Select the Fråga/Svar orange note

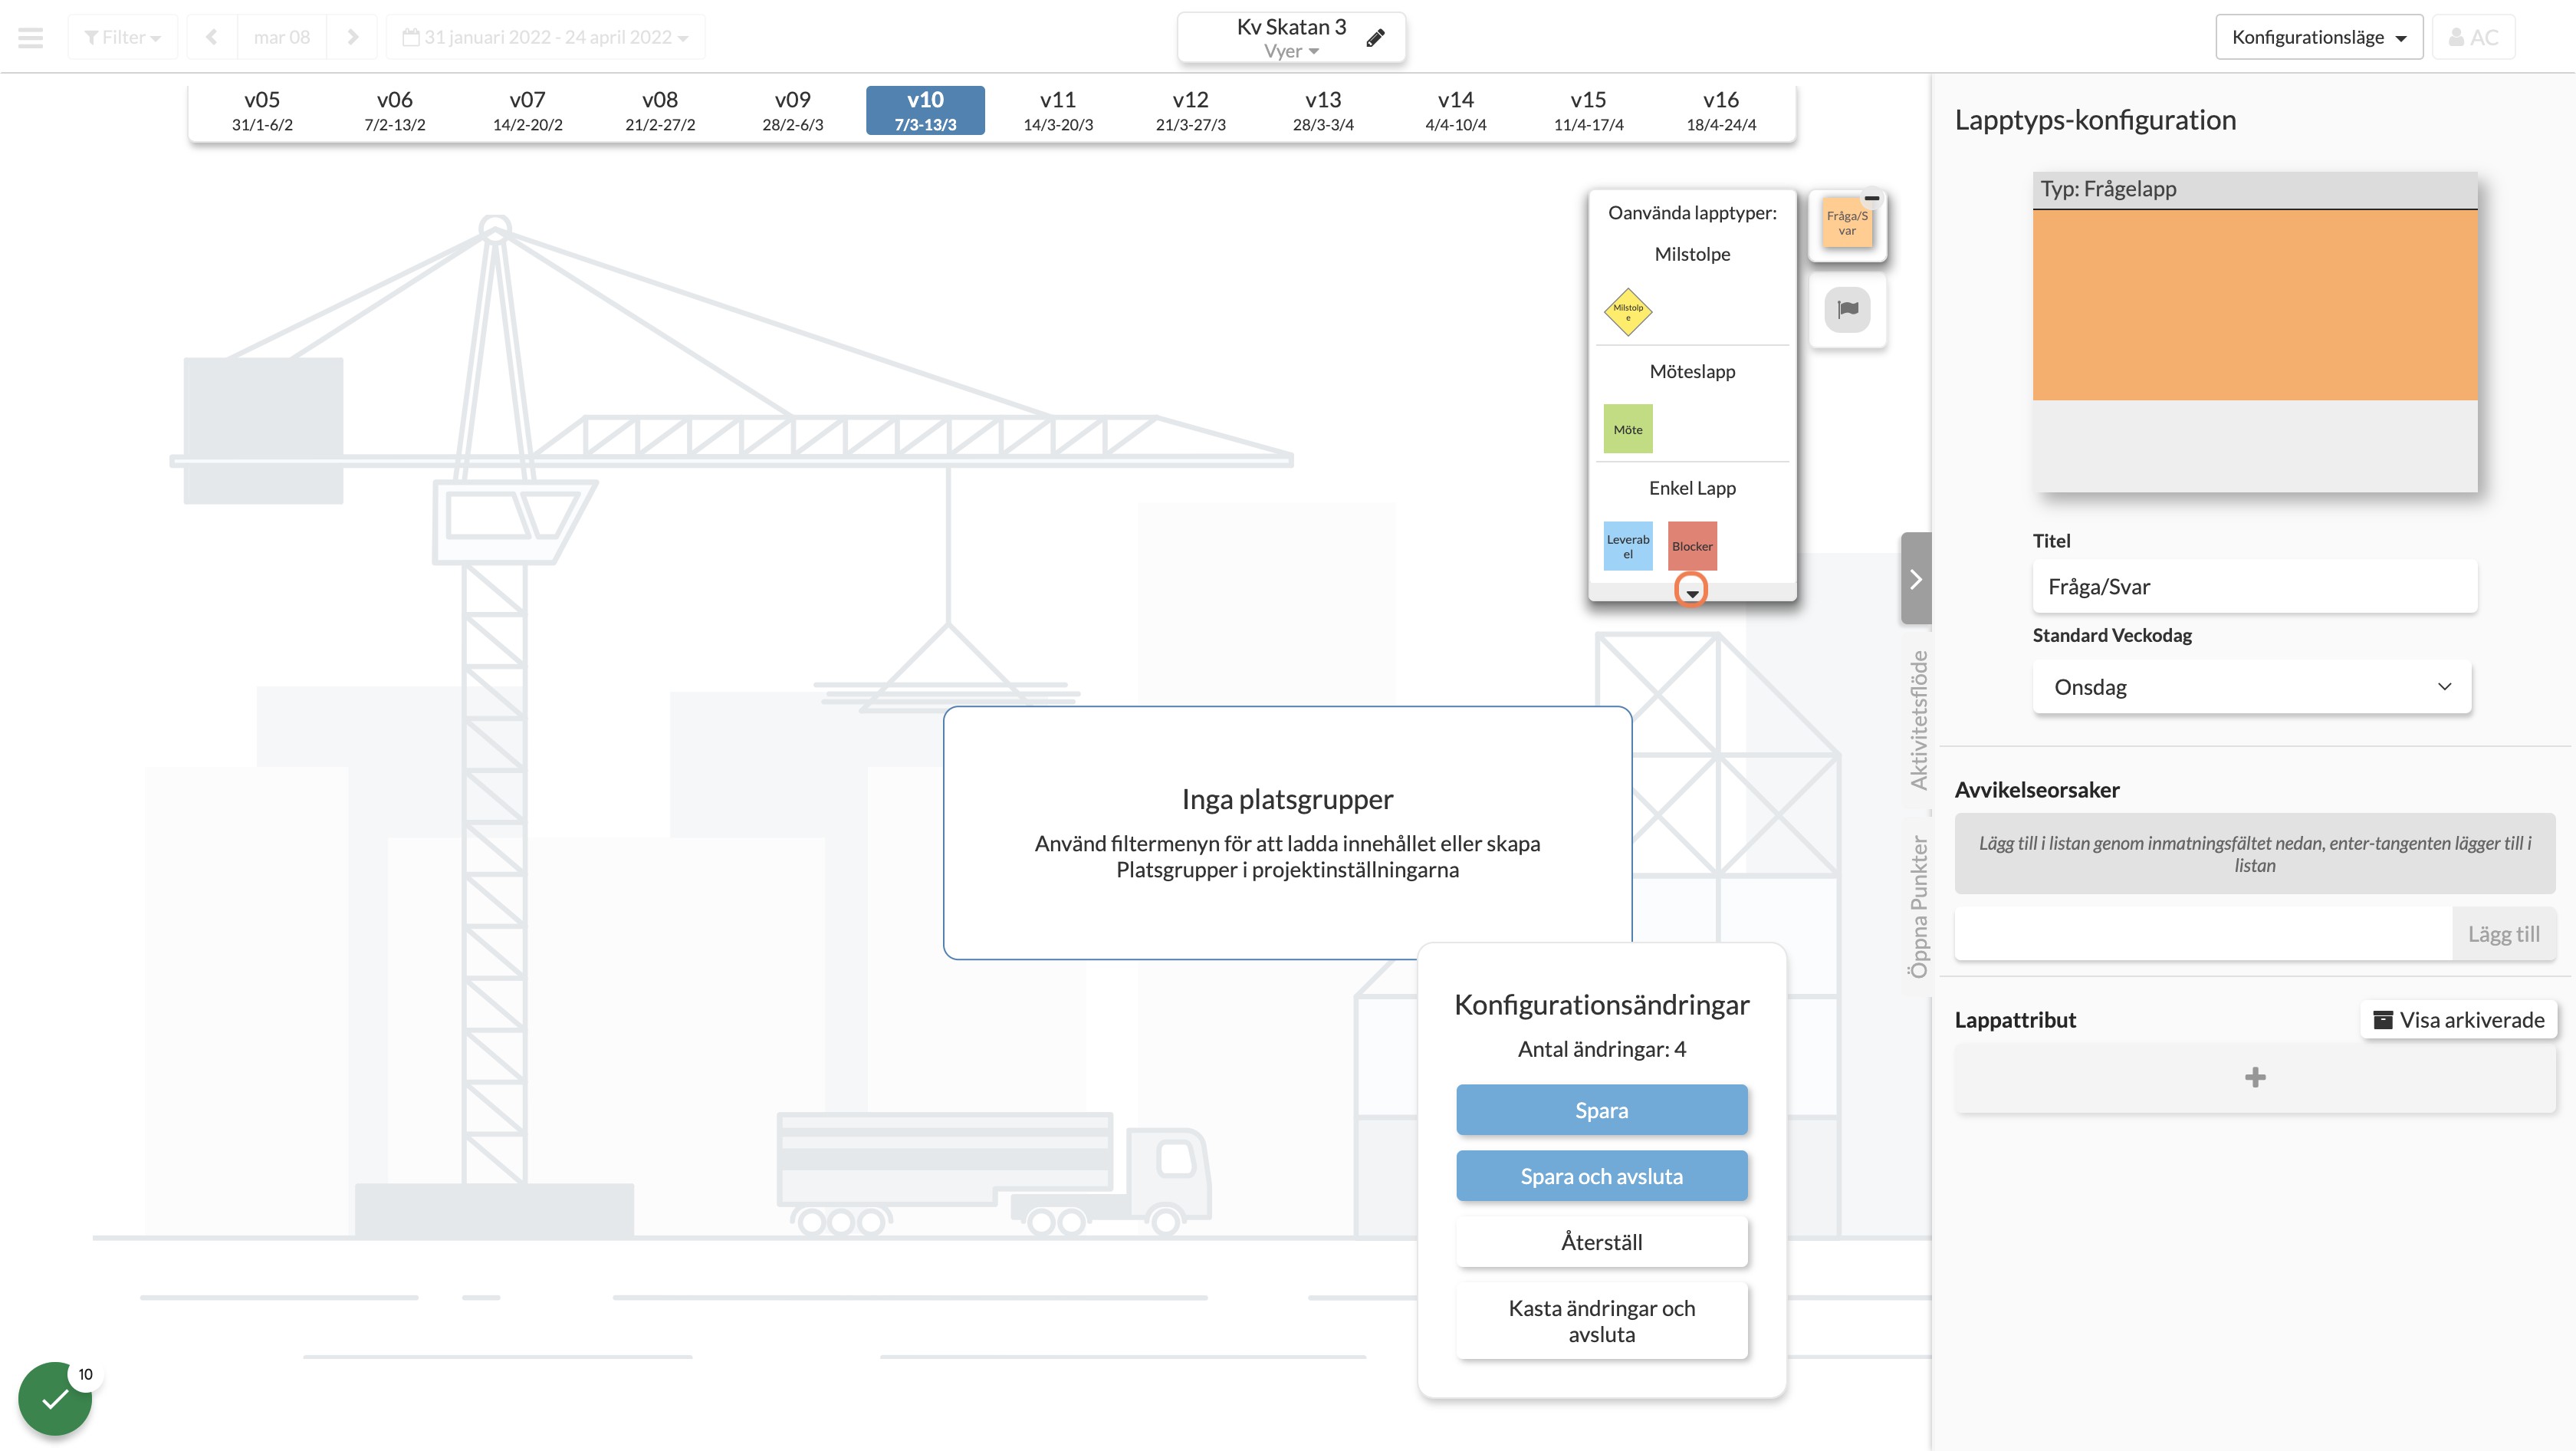point(1846,224)
